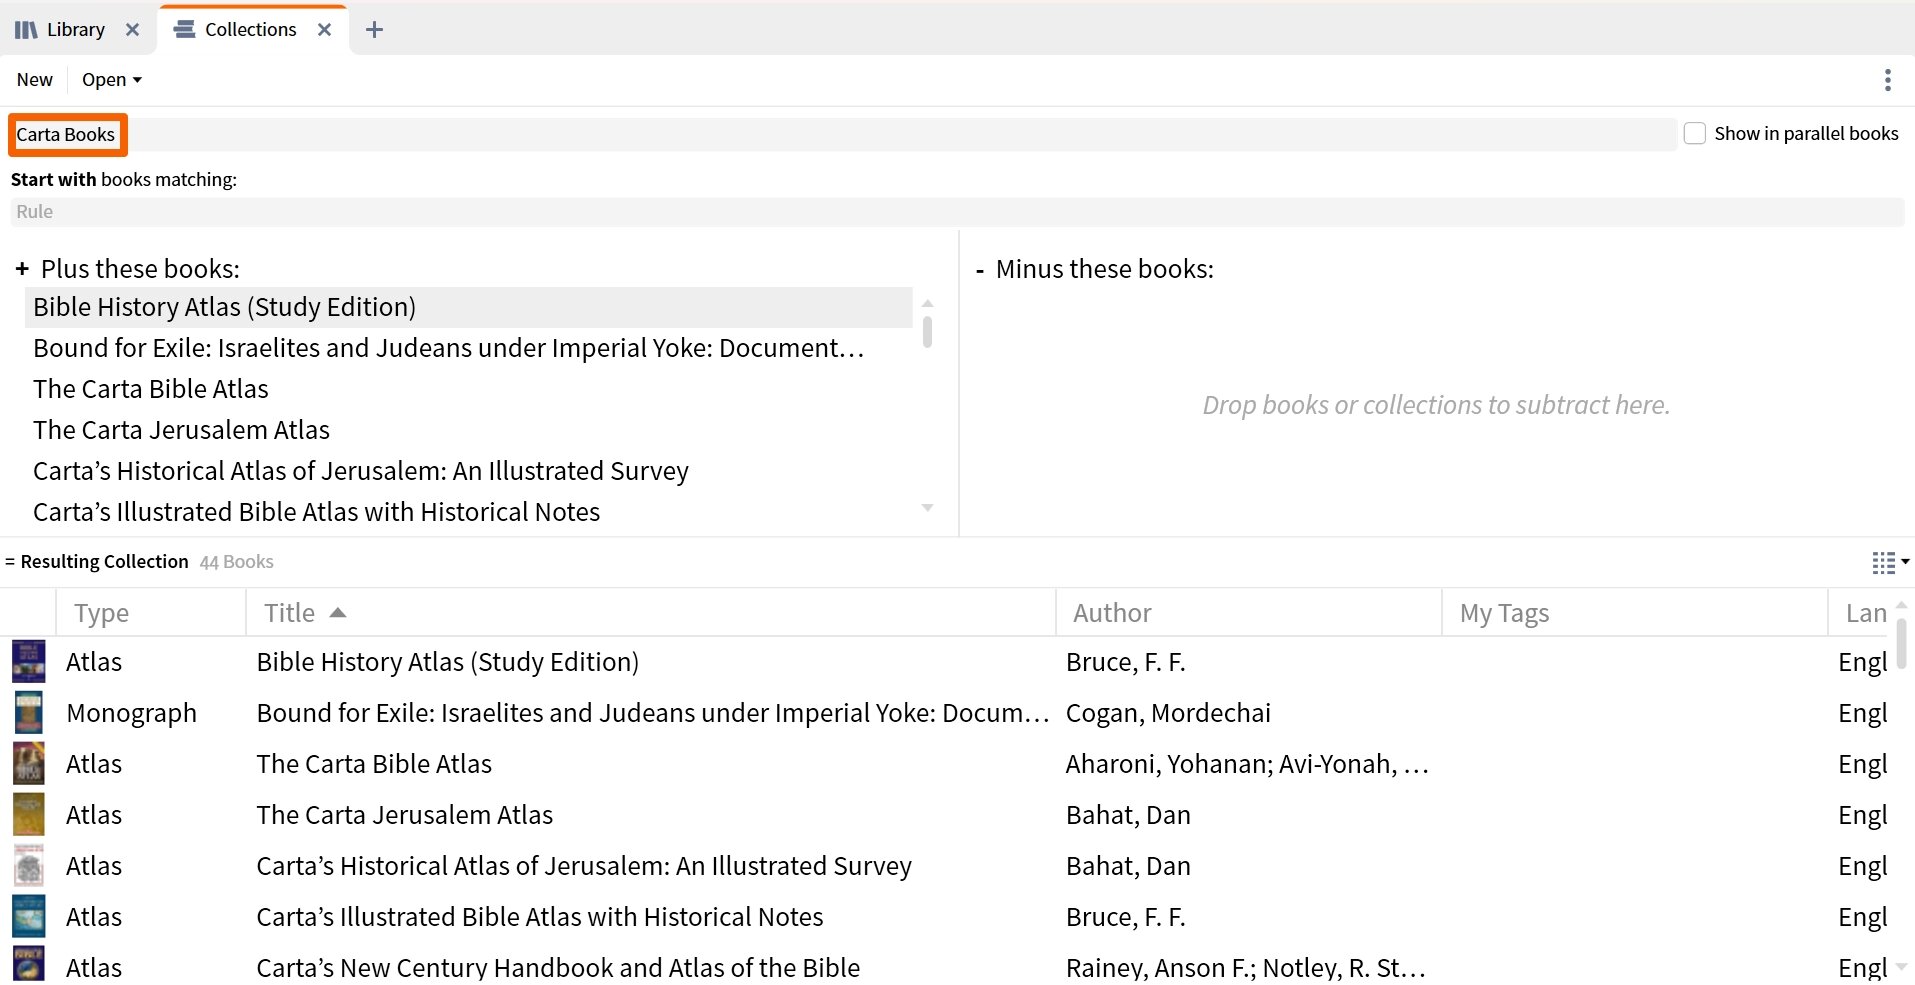The height and width of the screenshot is (985, 1915).
Task: Open the Open dropdown menu
Action: pos(111,80)
